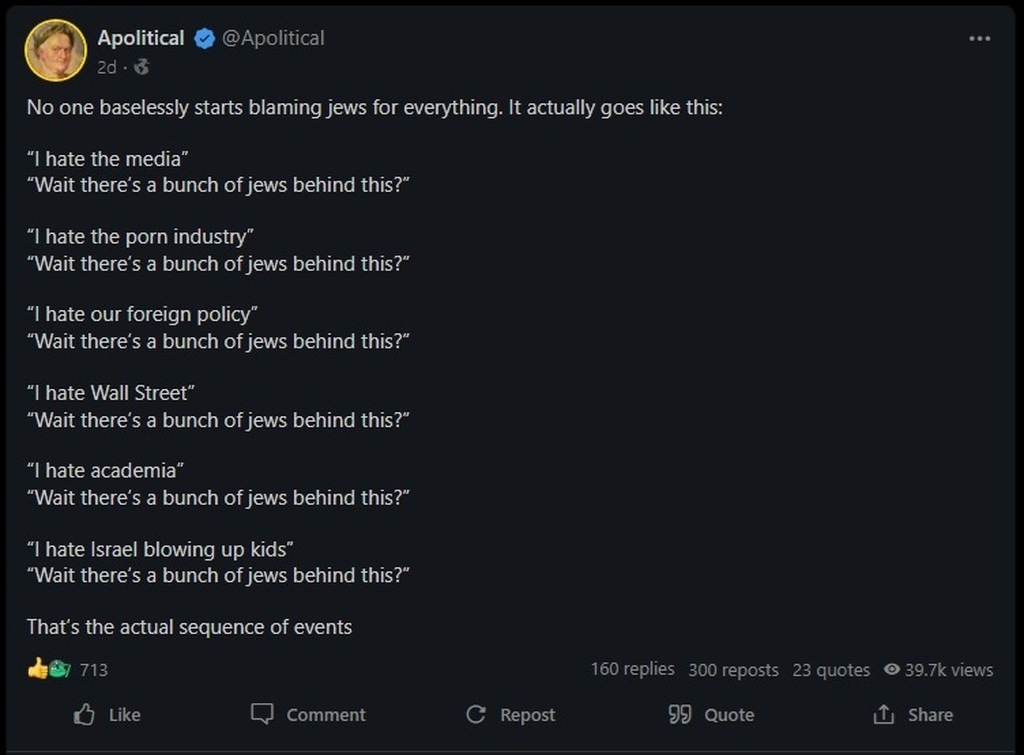Click the thumbs-up reaction emoji
1024x755 pixels.
[37, 668]
